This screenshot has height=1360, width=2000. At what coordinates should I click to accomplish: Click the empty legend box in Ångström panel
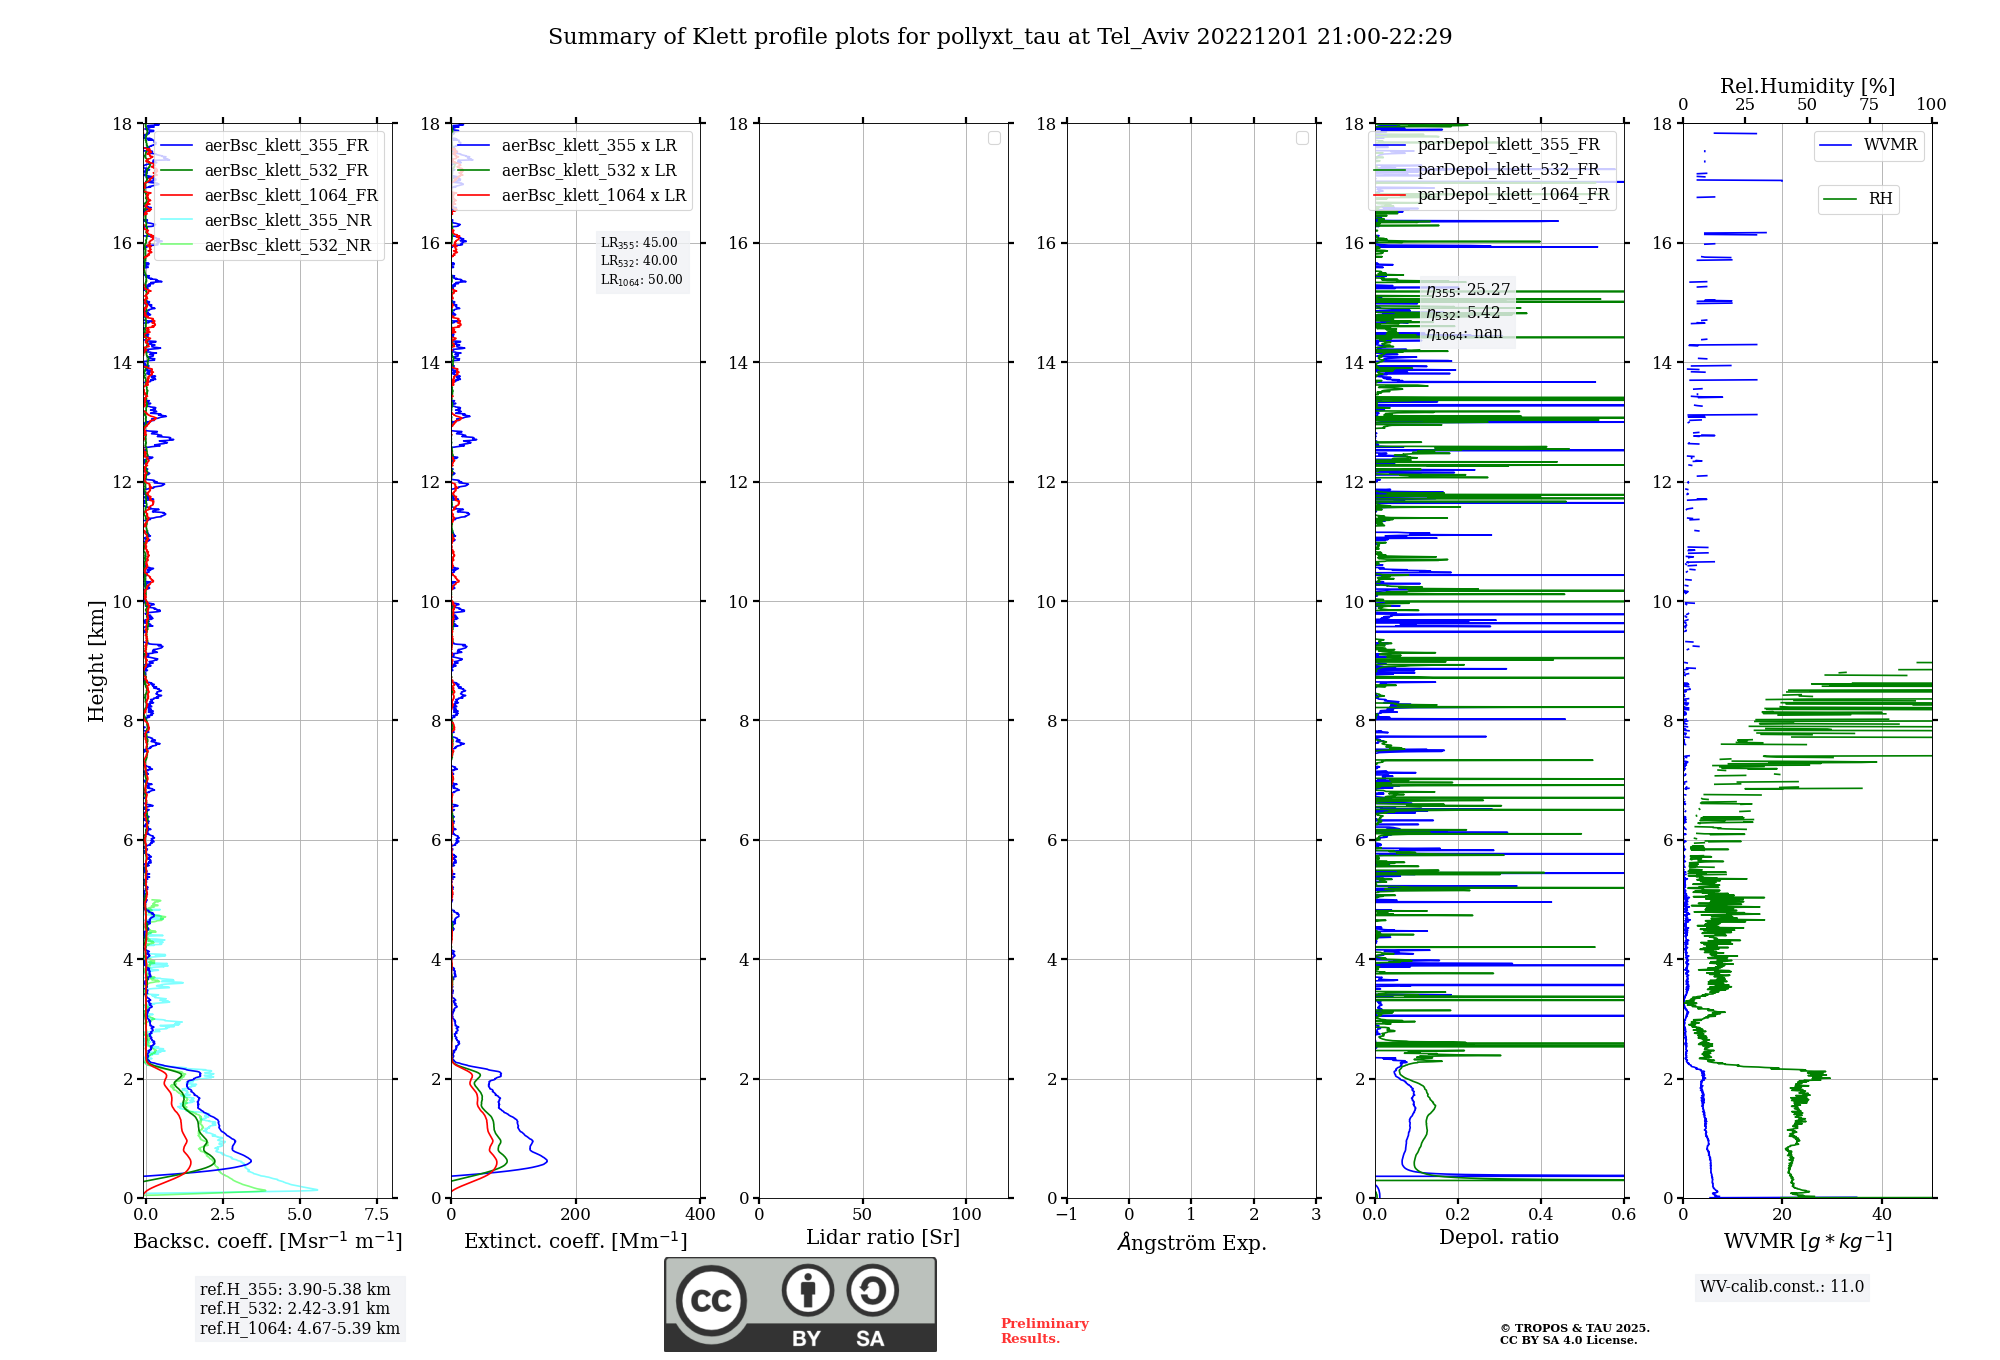point(1302,138)
